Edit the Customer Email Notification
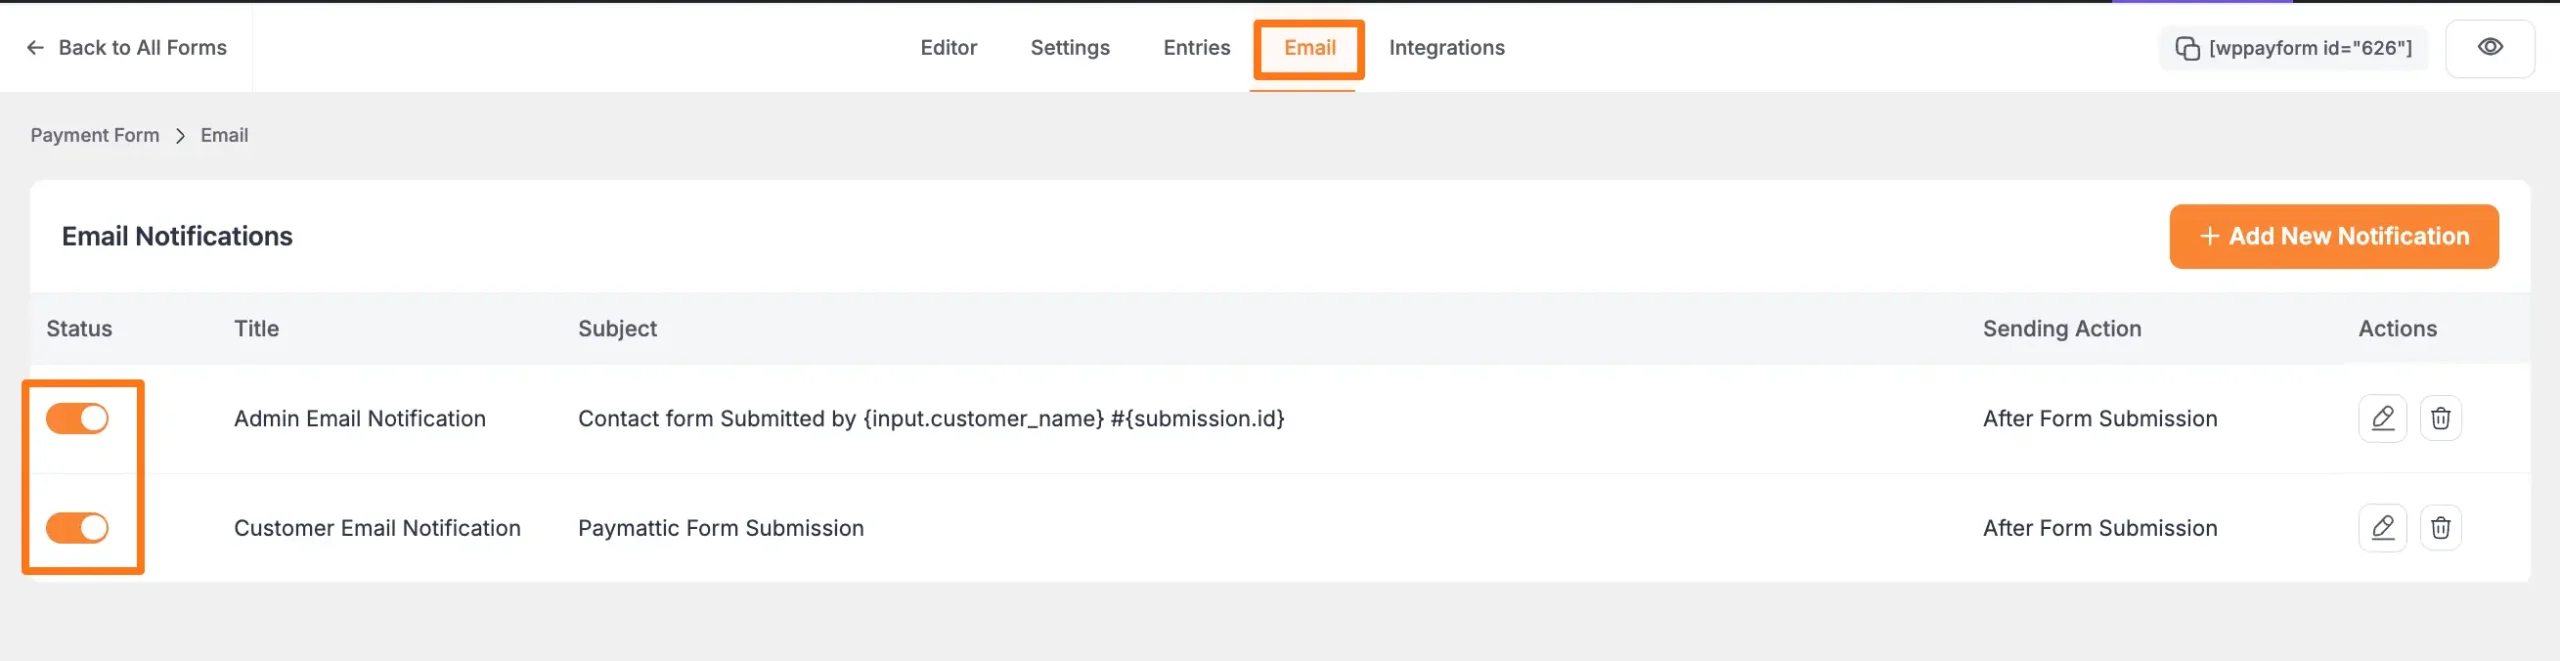The width and height of the screenshot is (2560, 661). 2382,527
